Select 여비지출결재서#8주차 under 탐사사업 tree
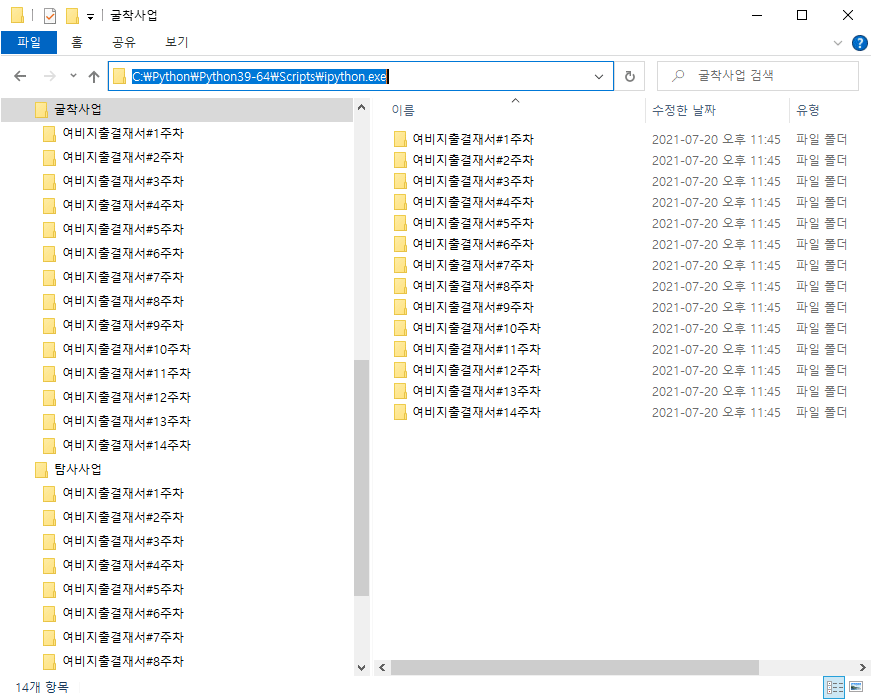Image resolution: width=872 pixels, height=700 pixels. pyautogui.click(x=123, y=661)
